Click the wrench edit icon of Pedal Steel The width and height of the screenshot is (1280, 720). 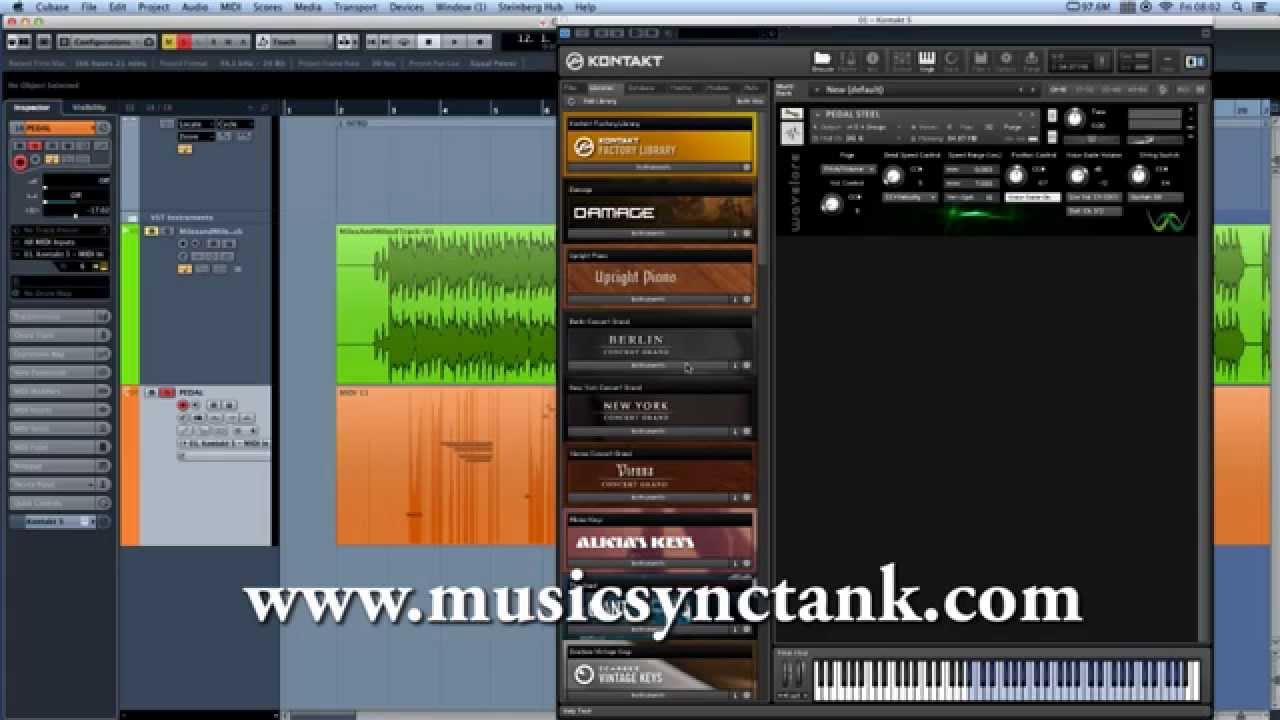pyautogui.click(x=792, y=114)
